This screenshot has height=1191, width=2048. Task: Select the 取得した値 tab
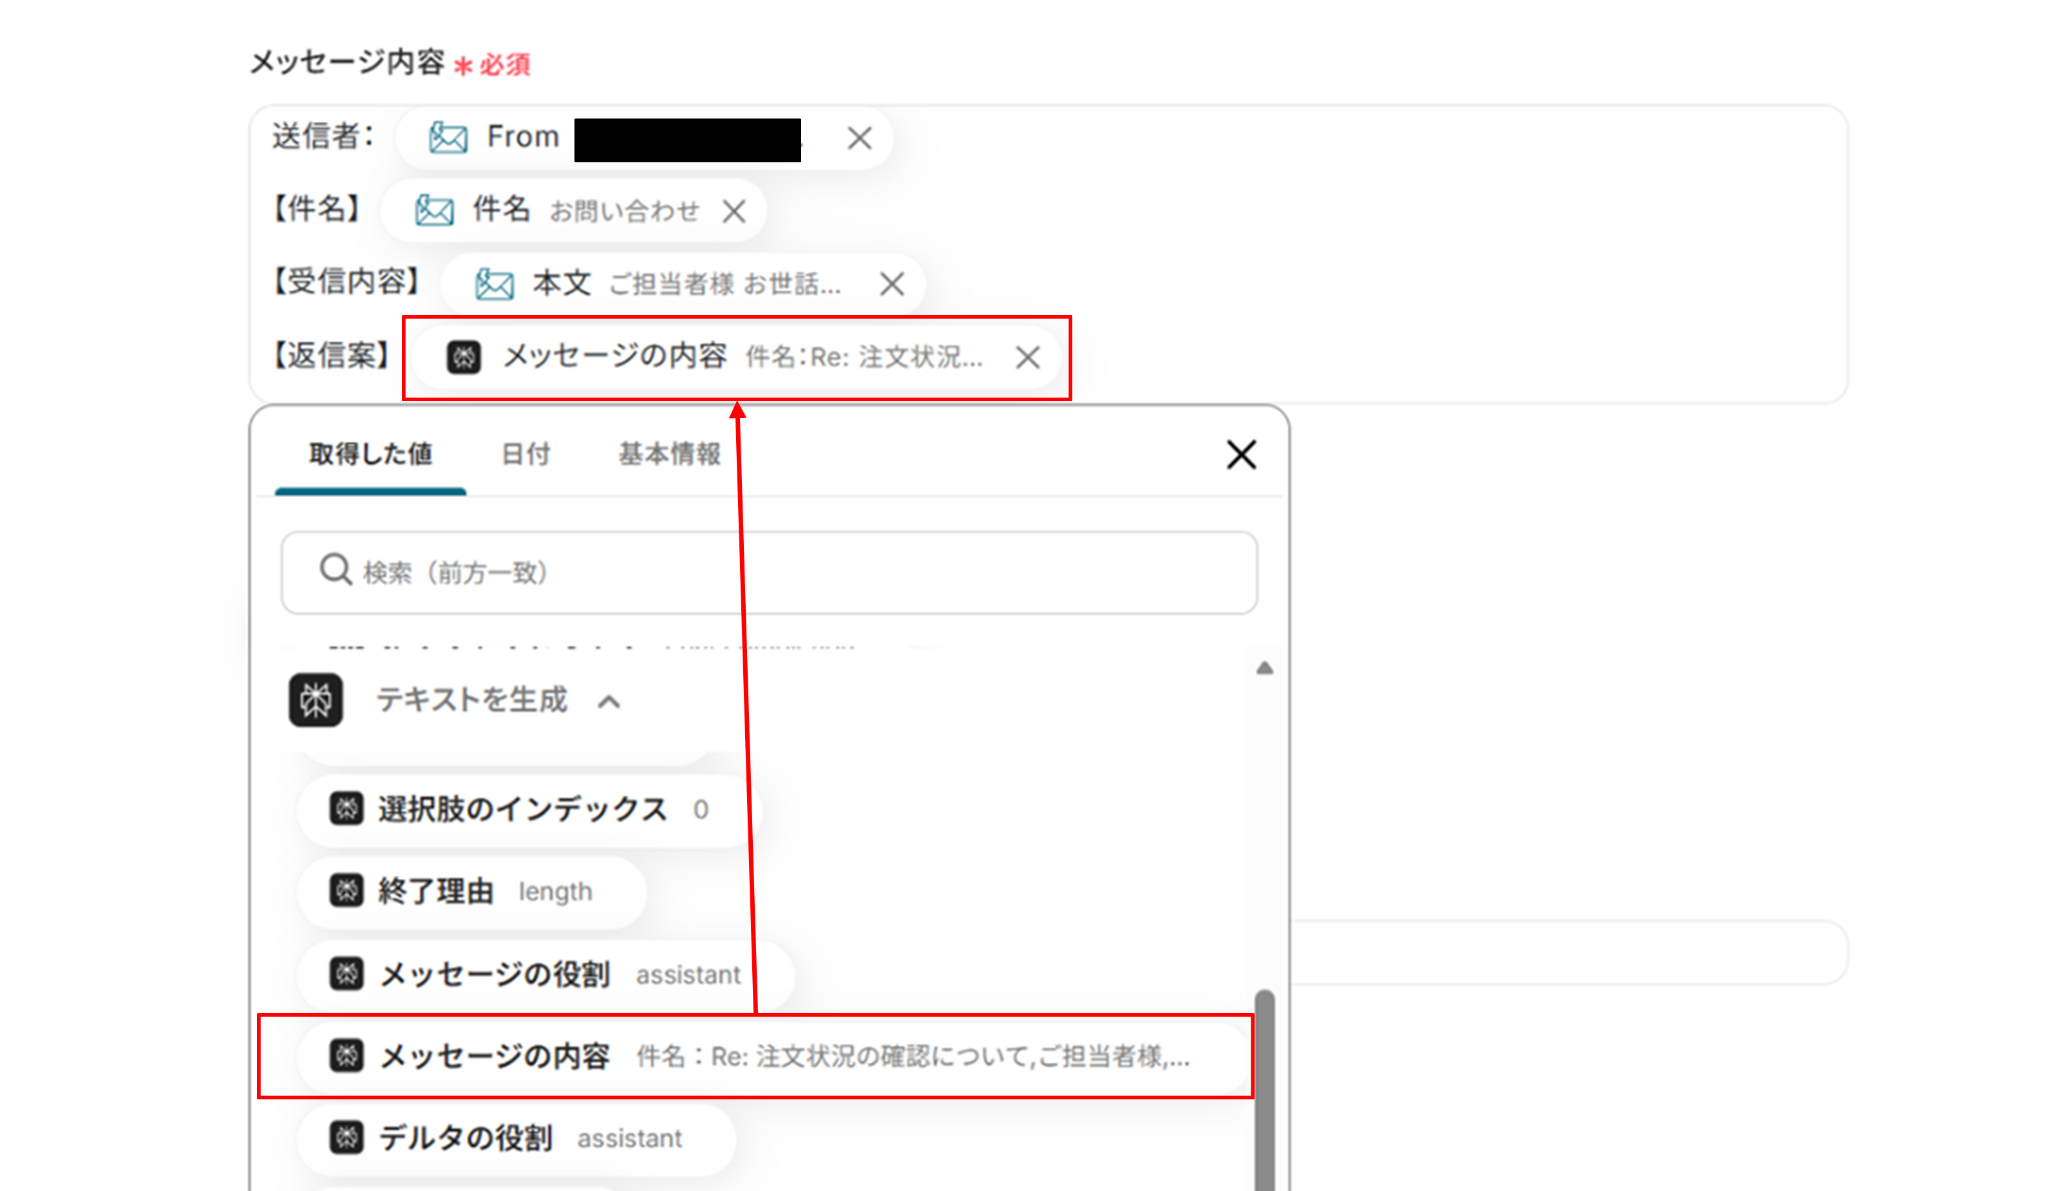tap(370, 455)
